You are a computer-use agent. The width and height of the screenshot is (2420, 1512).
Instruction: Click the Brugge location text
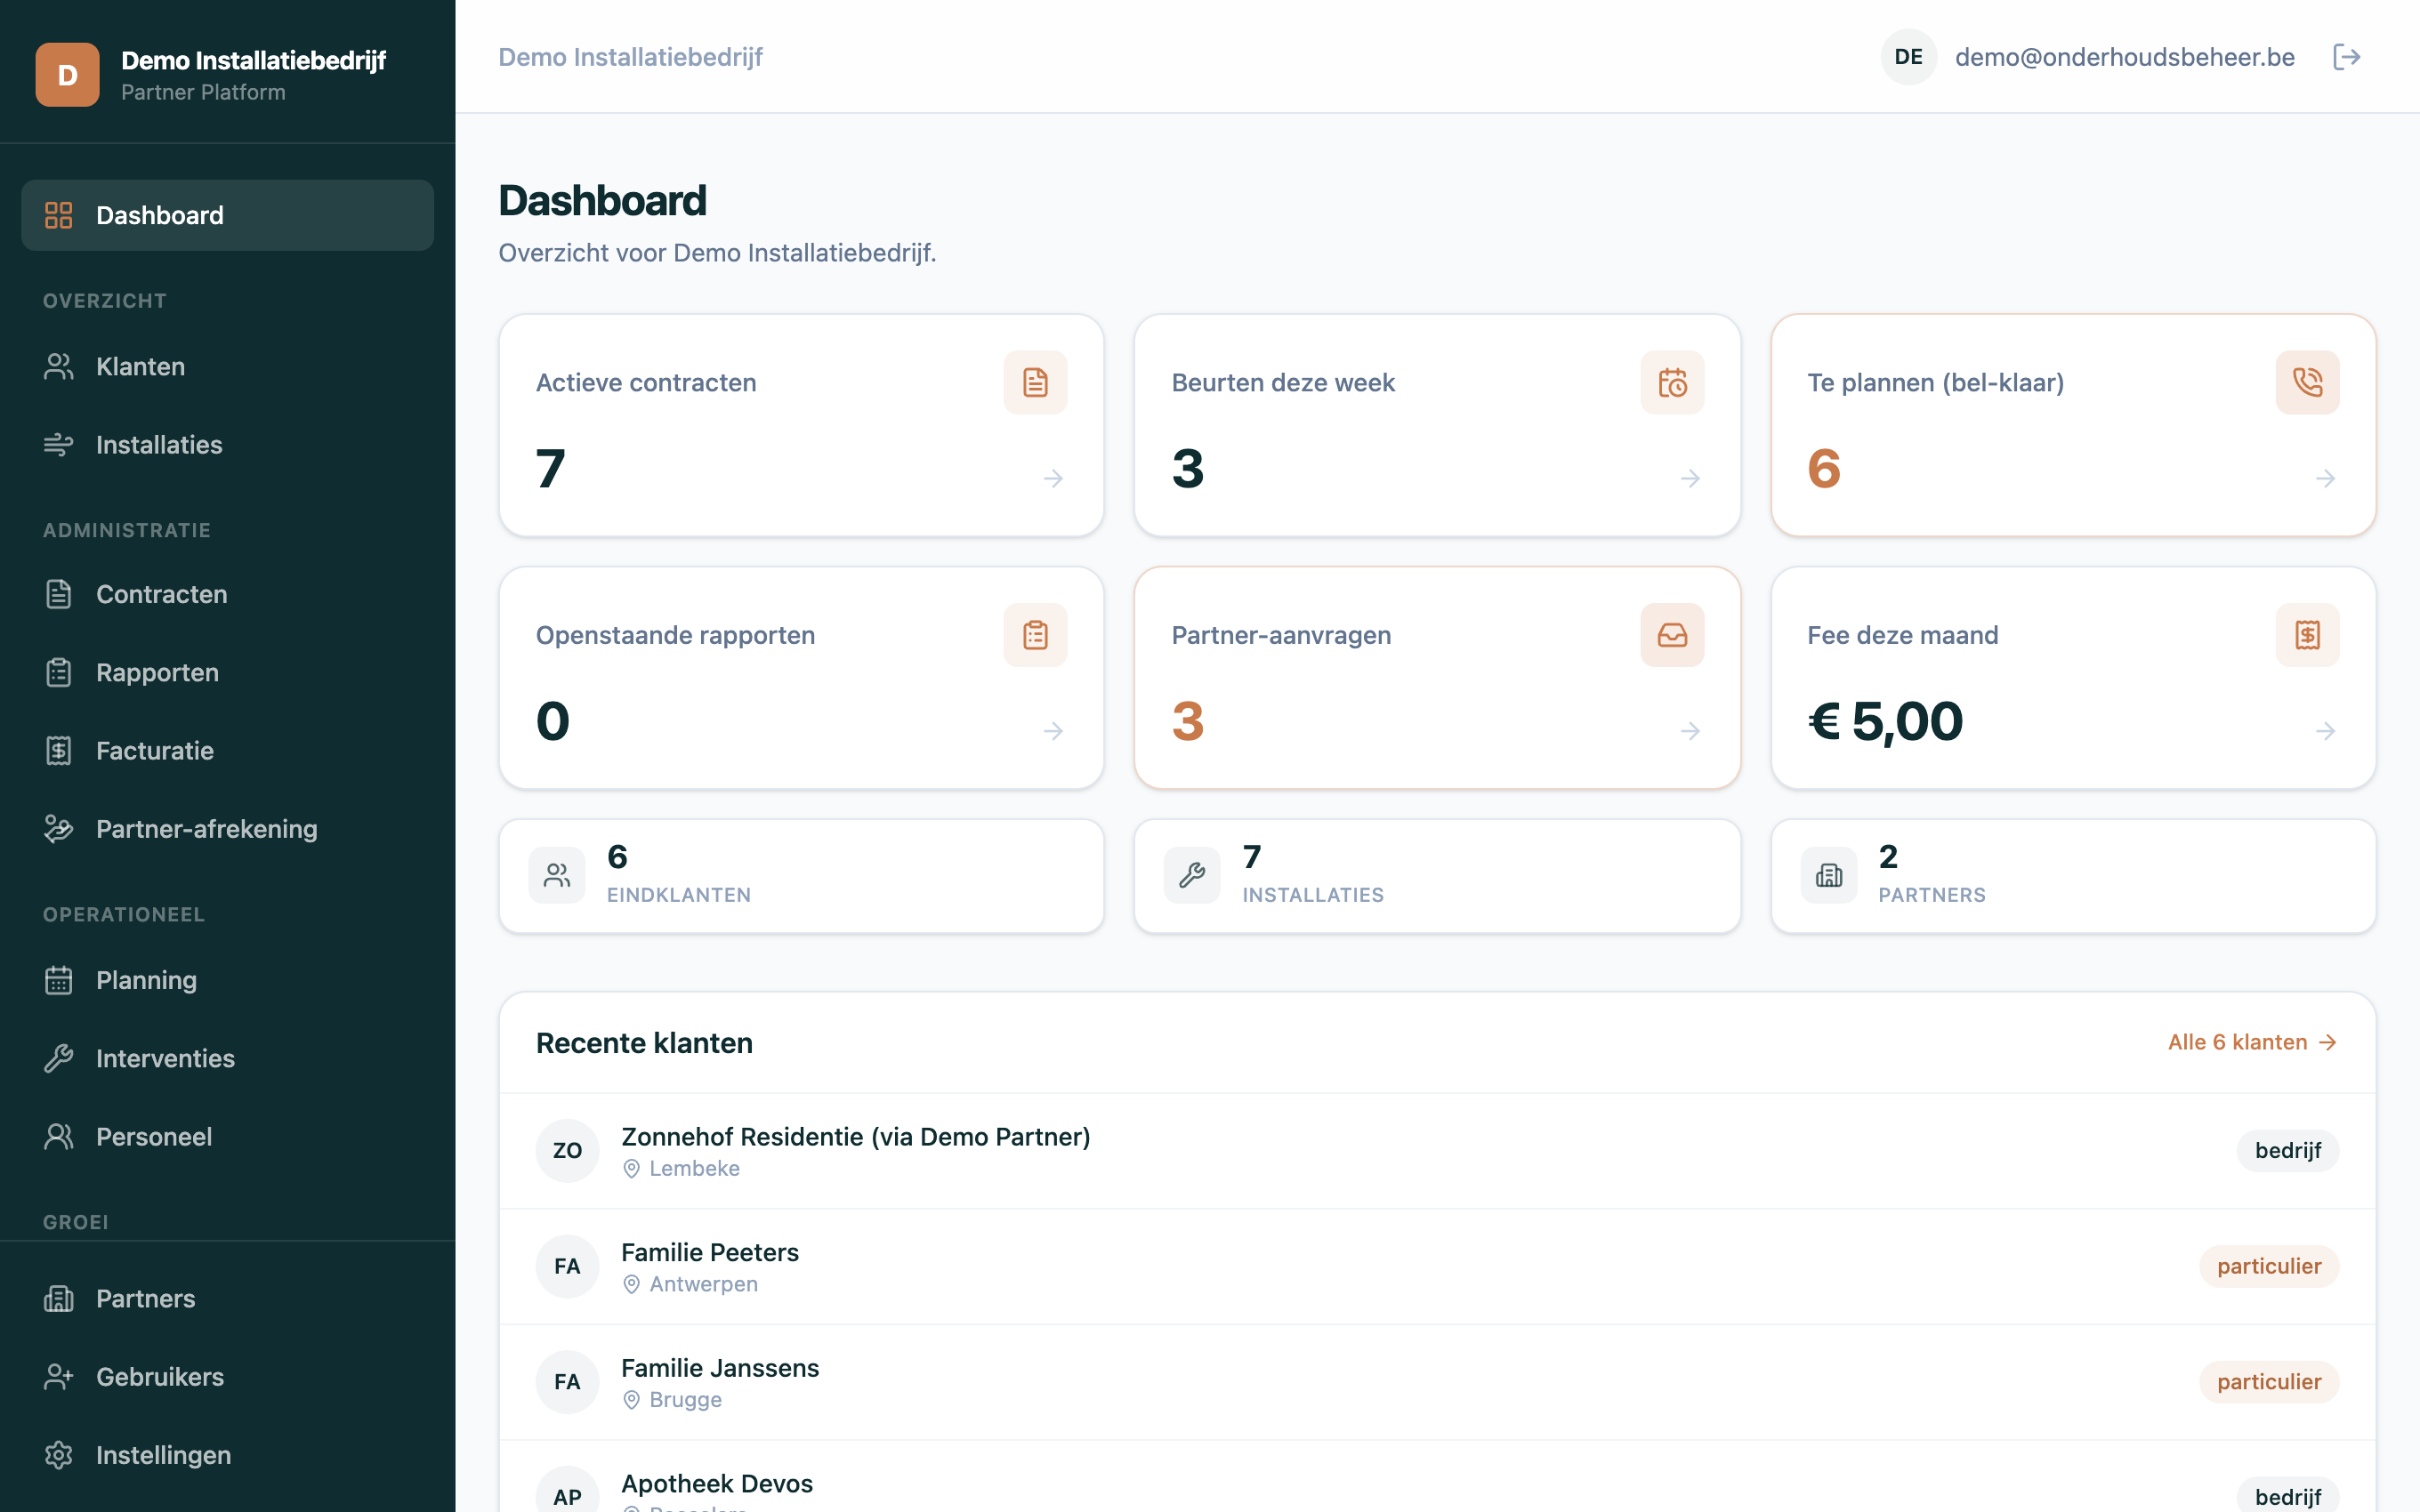685,1400
